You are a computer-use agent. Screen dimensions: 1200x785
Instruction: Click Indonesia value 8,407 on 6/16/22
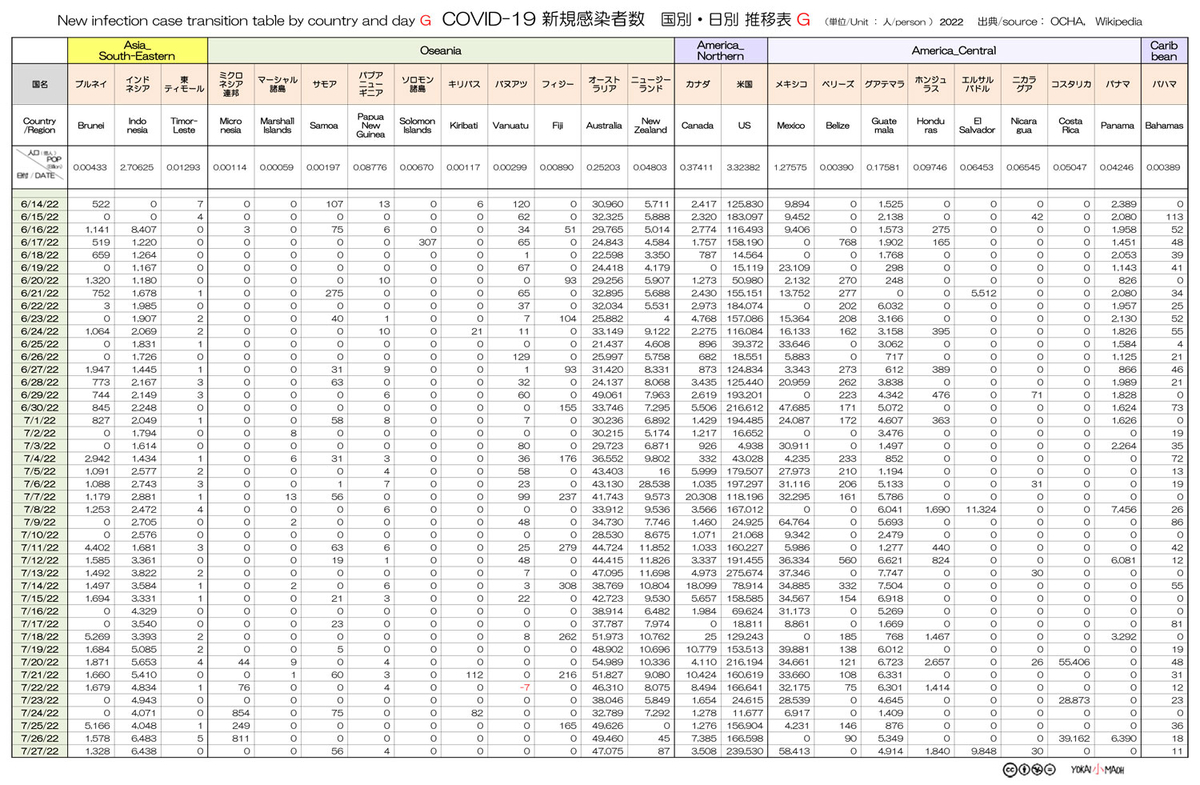[145, 229]
